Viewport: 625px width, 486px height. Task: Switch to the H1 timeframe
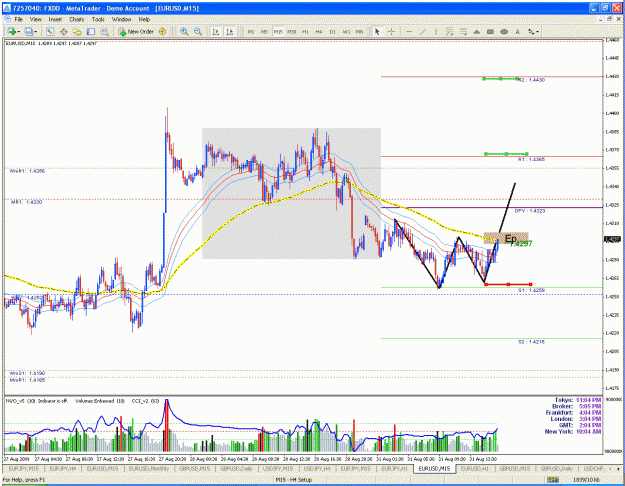point(305,31)
